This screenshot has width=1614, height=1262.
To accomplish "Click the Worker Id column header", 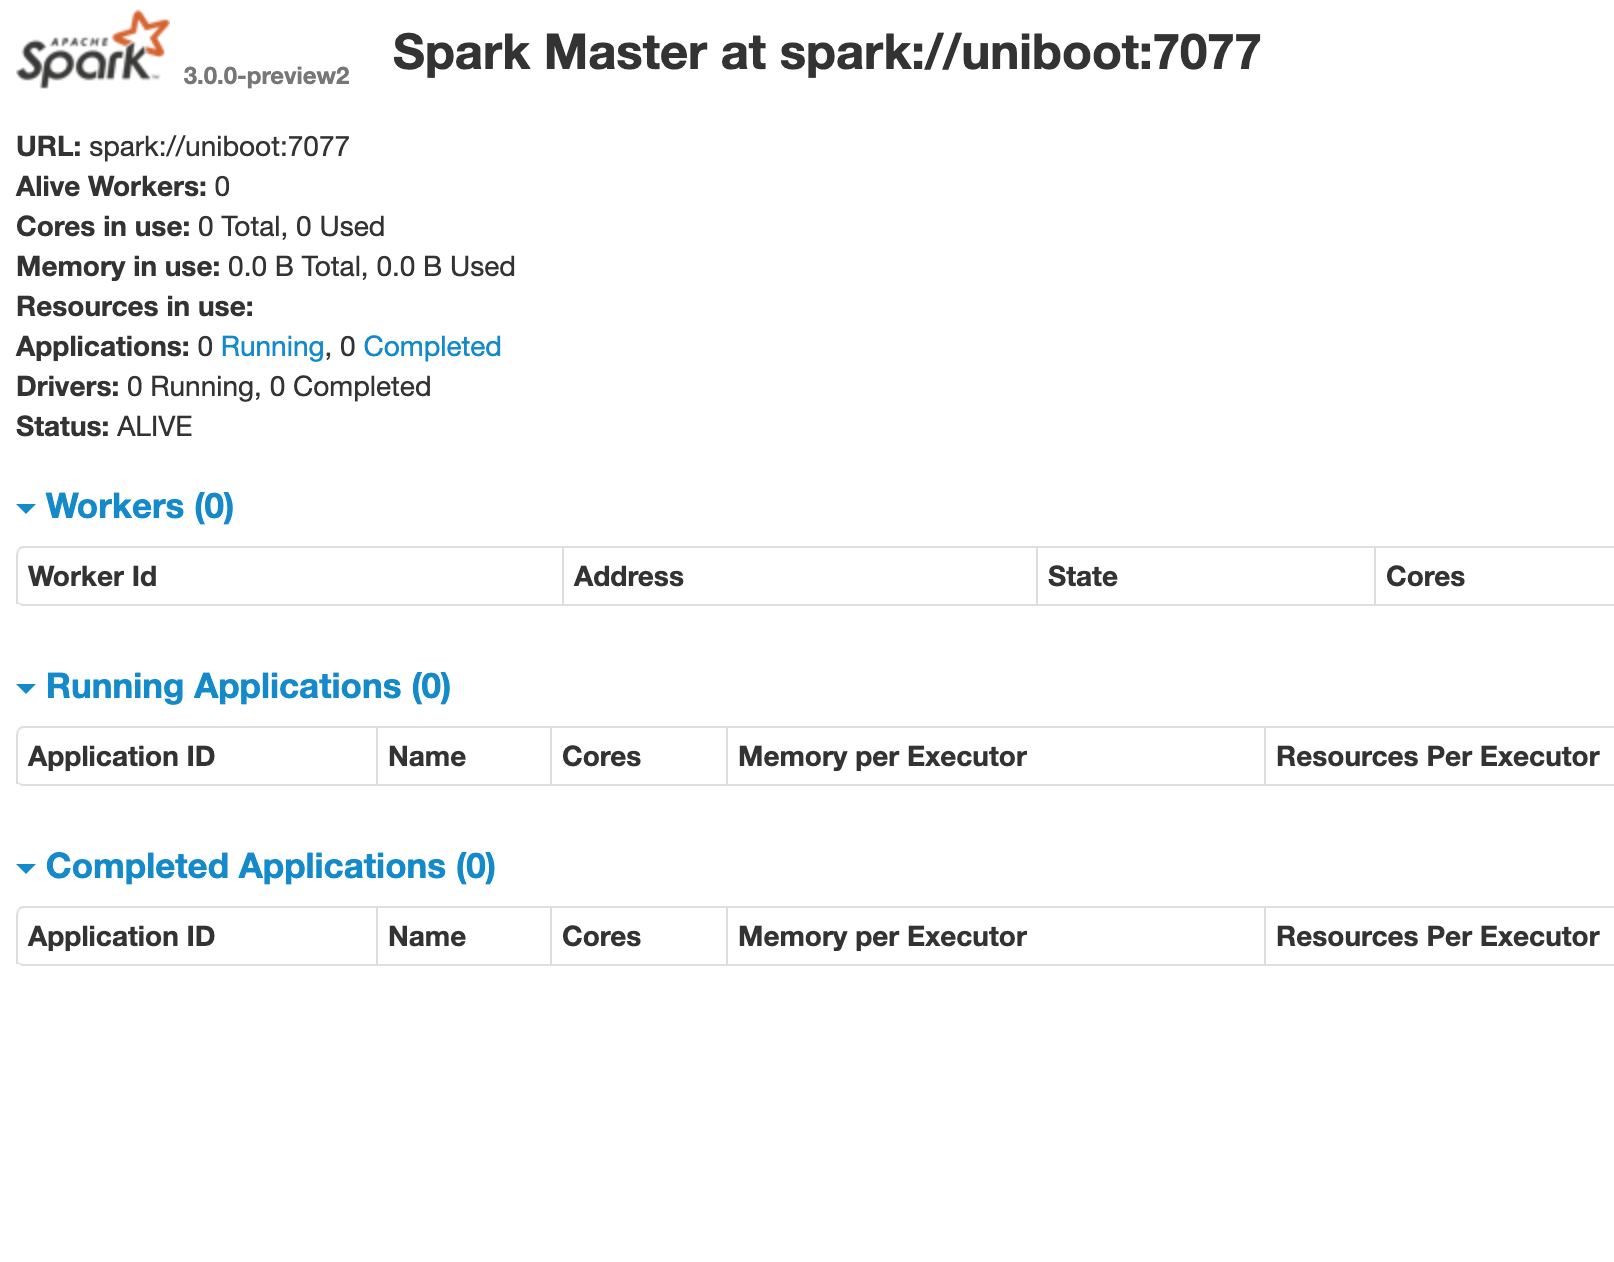I will (x=92, y=576).
